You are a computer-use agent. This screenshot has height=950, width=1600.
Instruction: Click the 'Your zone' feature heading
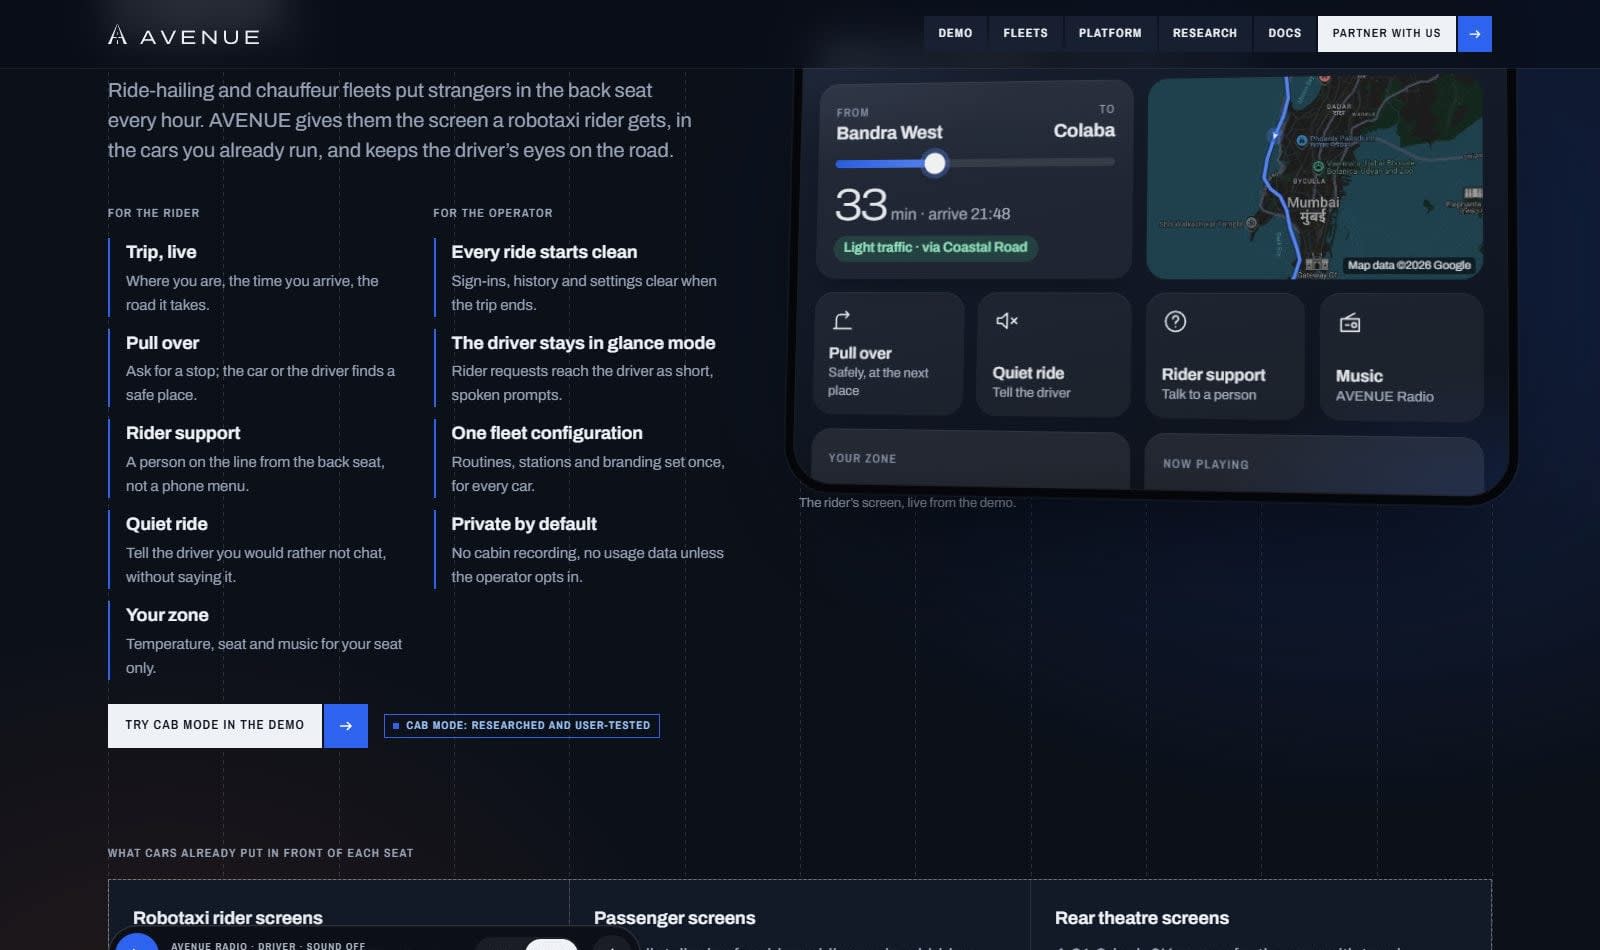pyautogui.click(x=167, y=615)
